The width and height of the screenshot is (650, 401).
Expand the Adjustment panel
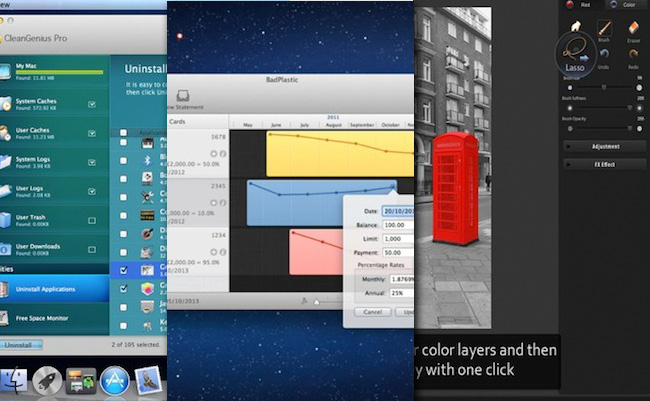(604, 146)
